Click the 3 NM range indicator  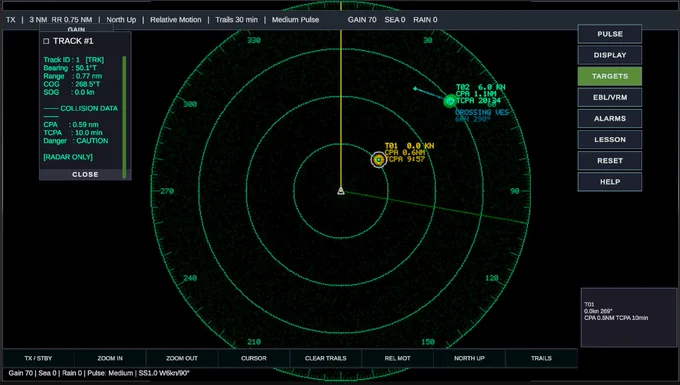tap(38, 20)
